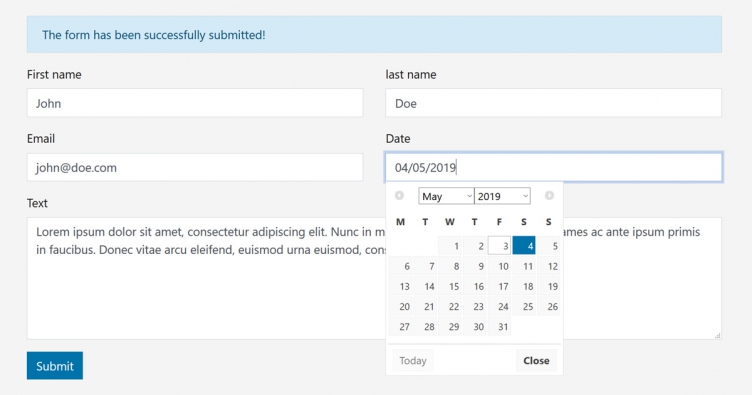Click the Today button in datepicker

(413, 360)
